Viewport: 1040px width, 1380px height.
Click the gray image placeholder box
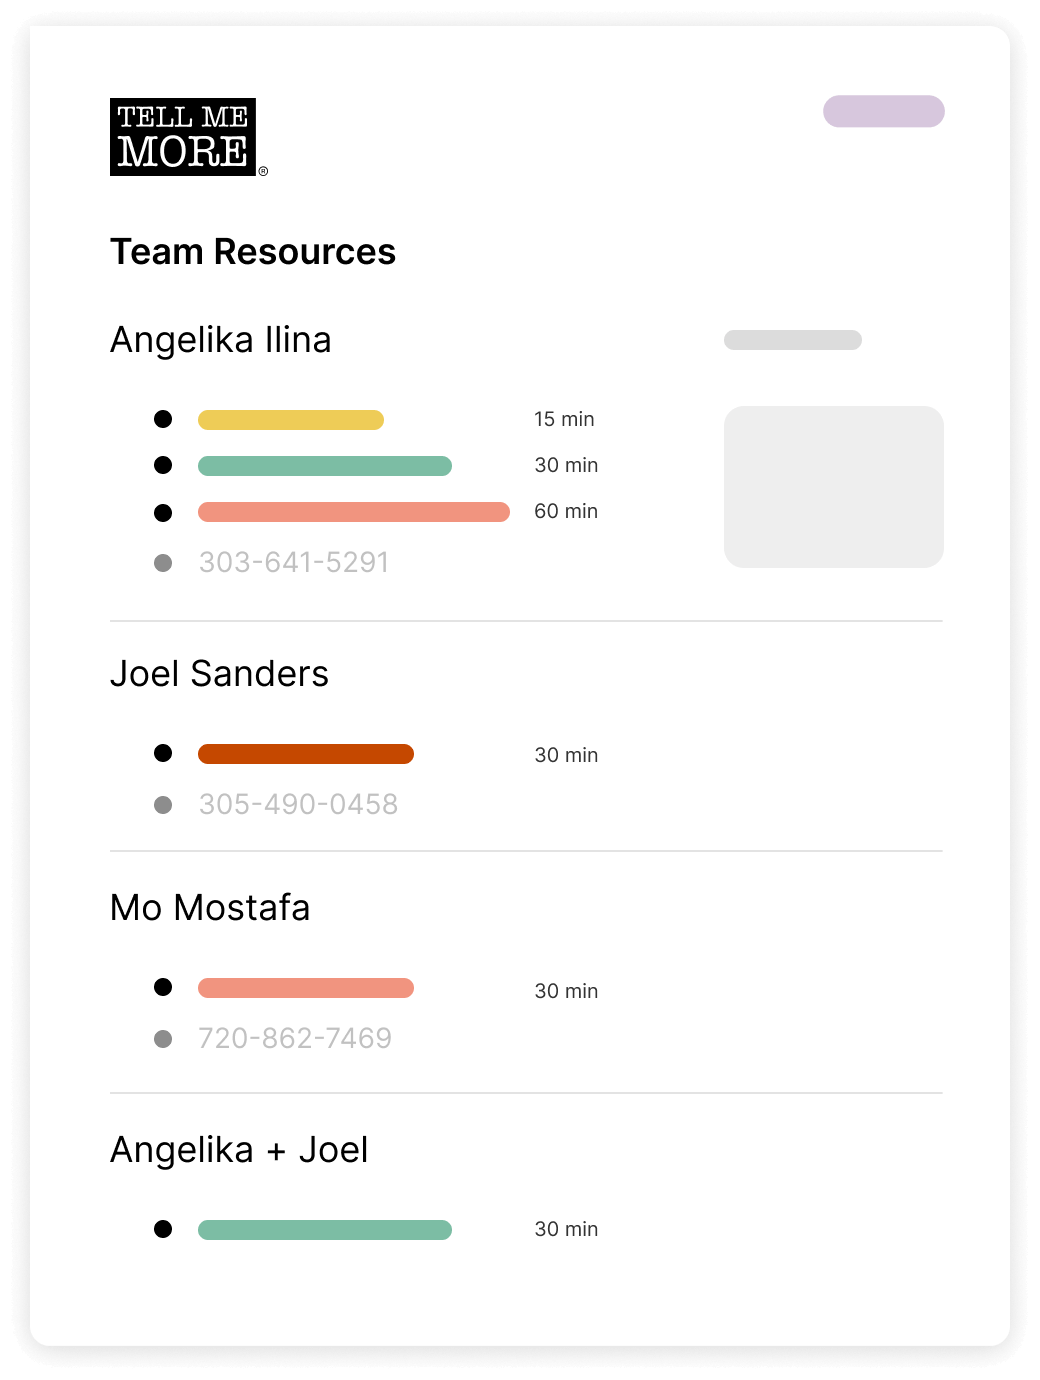pyautogui.click(x=833, y=486)
